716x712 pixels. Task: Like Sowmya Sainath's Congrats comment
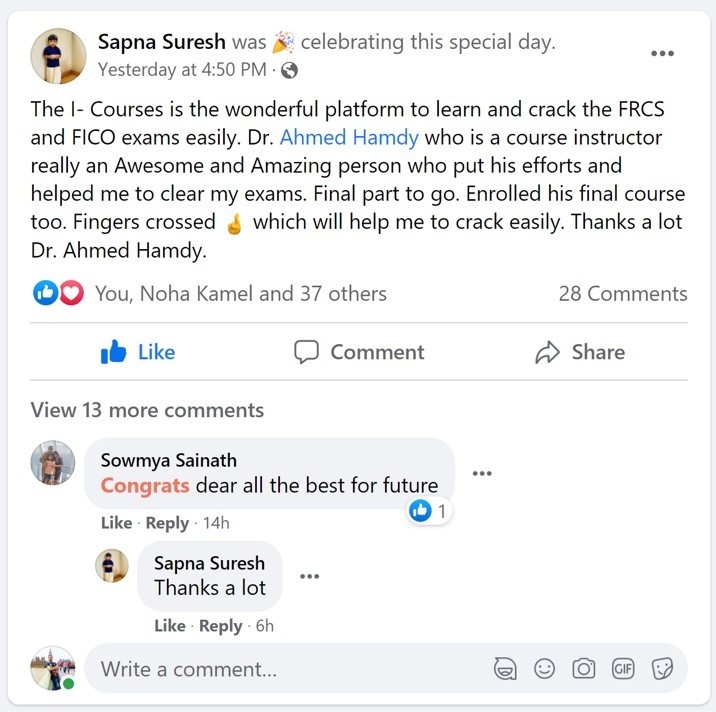coord(116,523)
